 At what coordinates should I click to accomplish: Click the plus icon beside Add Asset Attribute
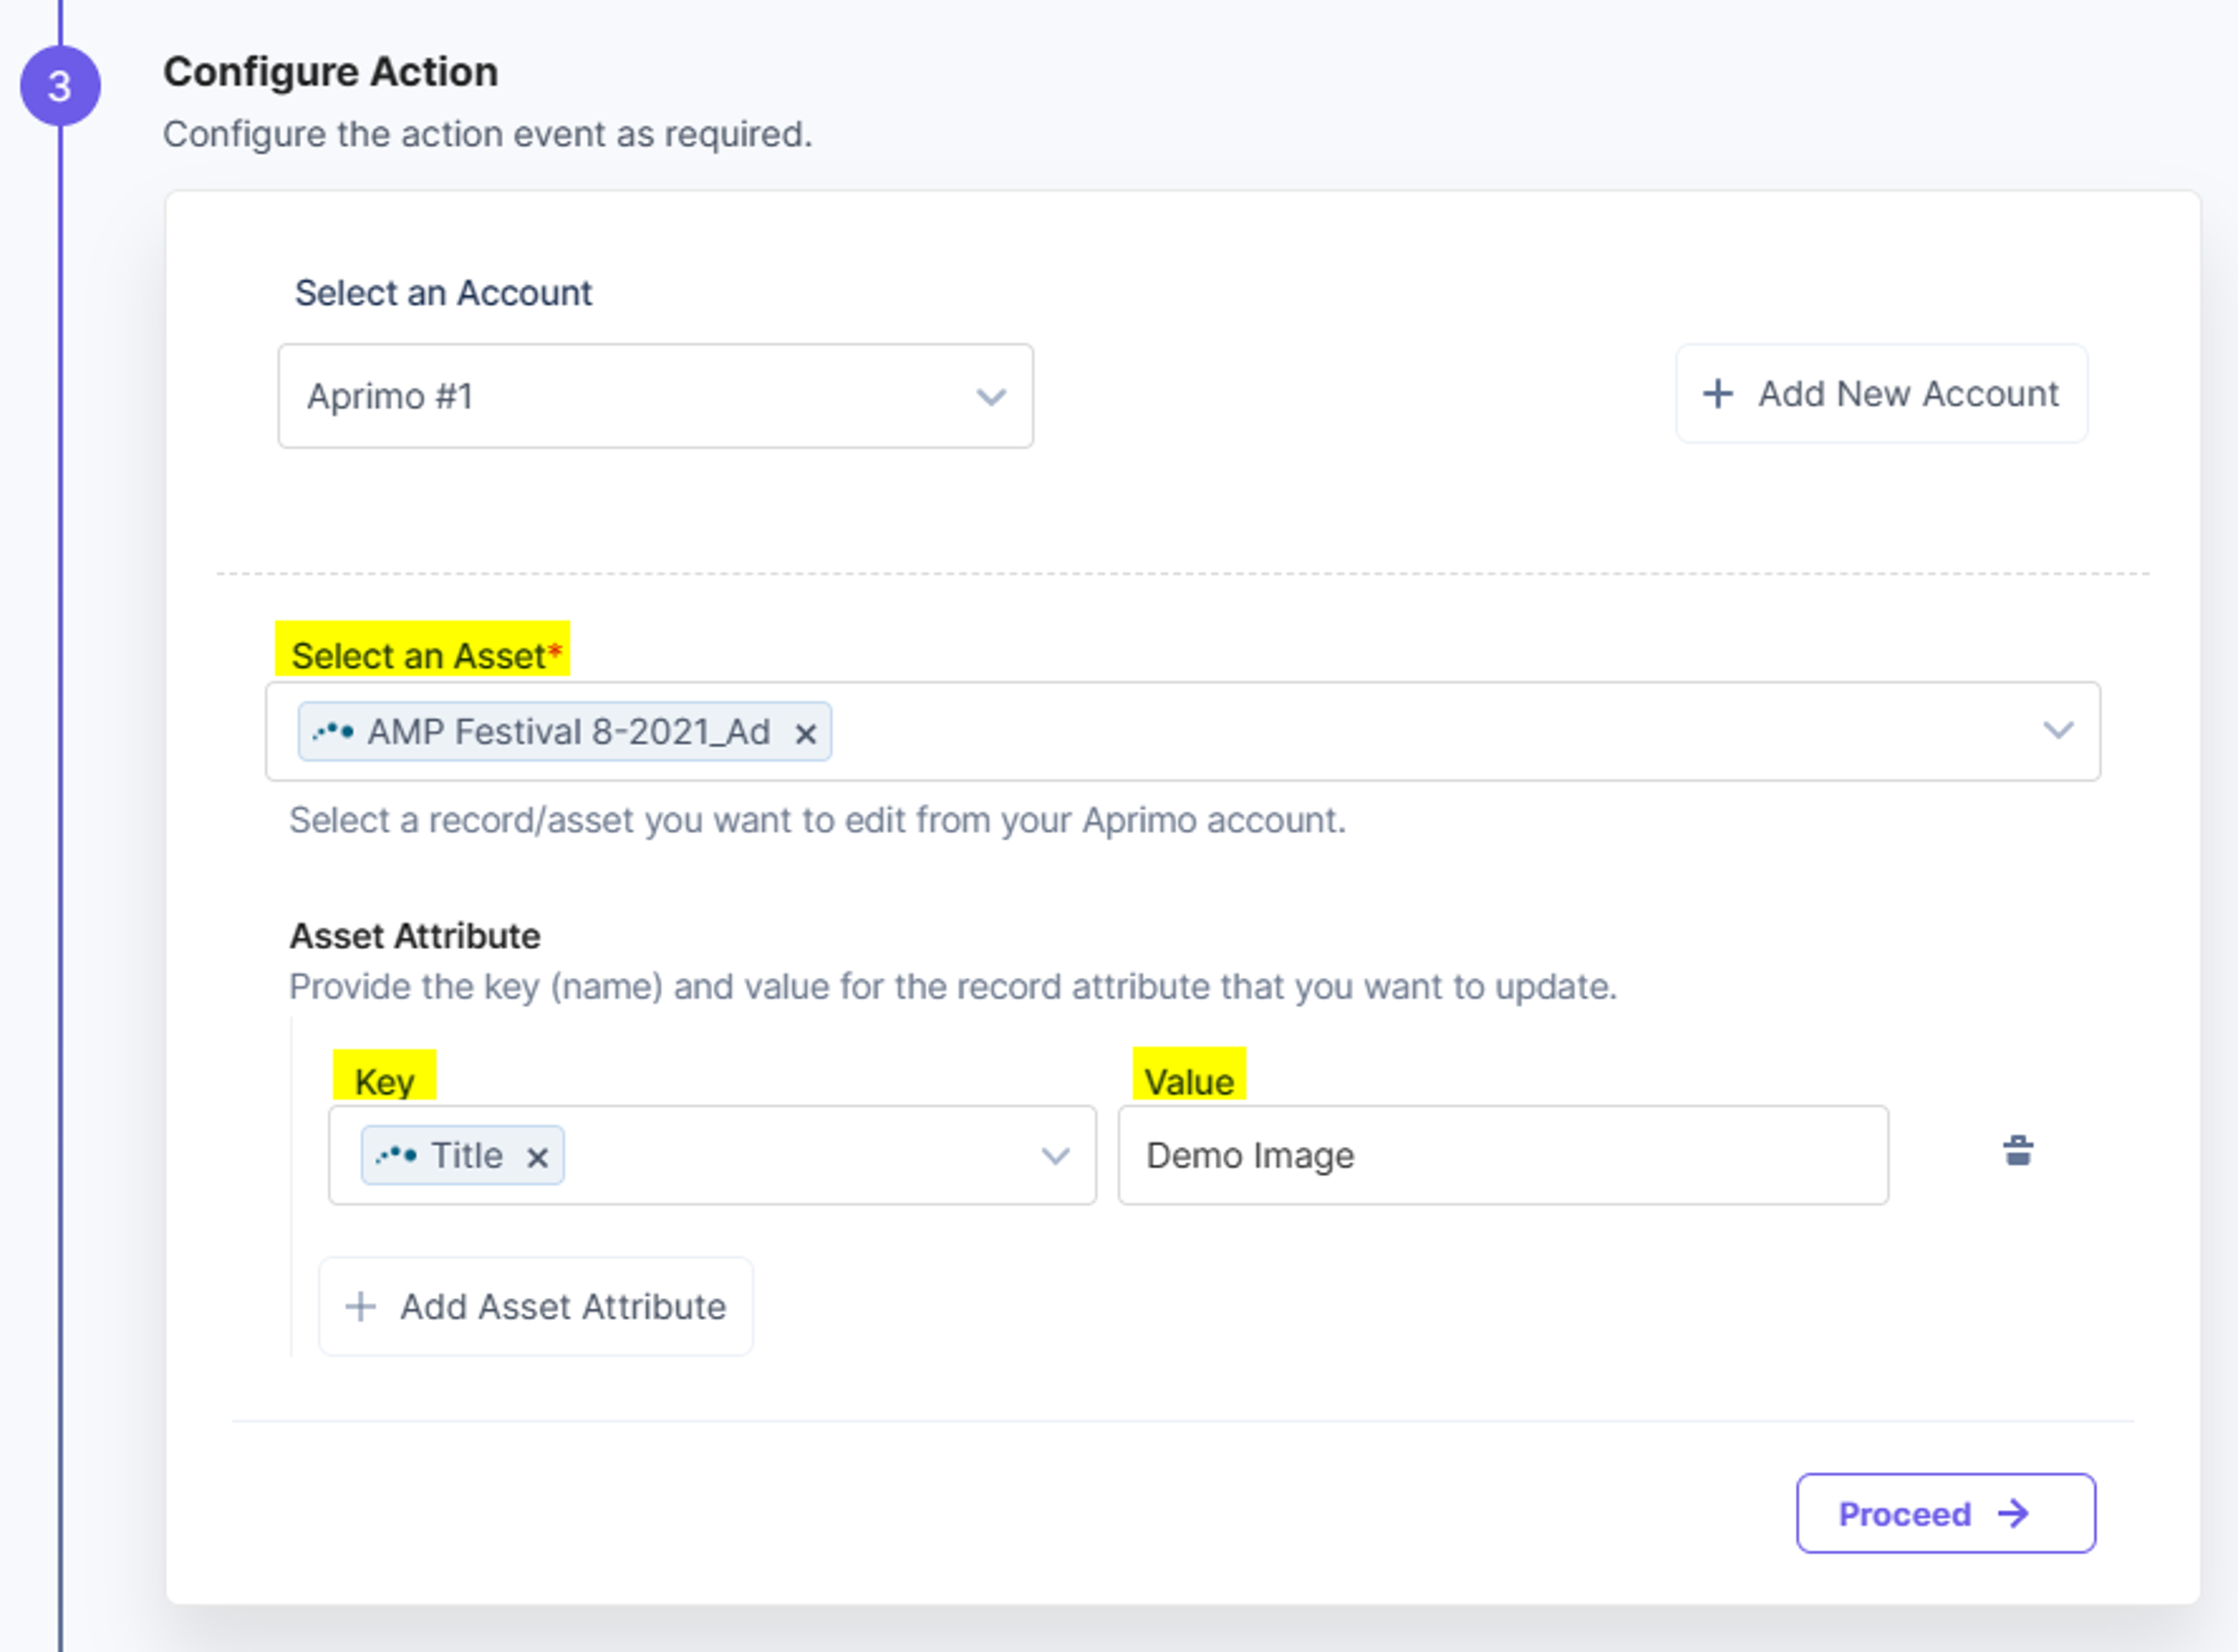tap(360, 1306)
